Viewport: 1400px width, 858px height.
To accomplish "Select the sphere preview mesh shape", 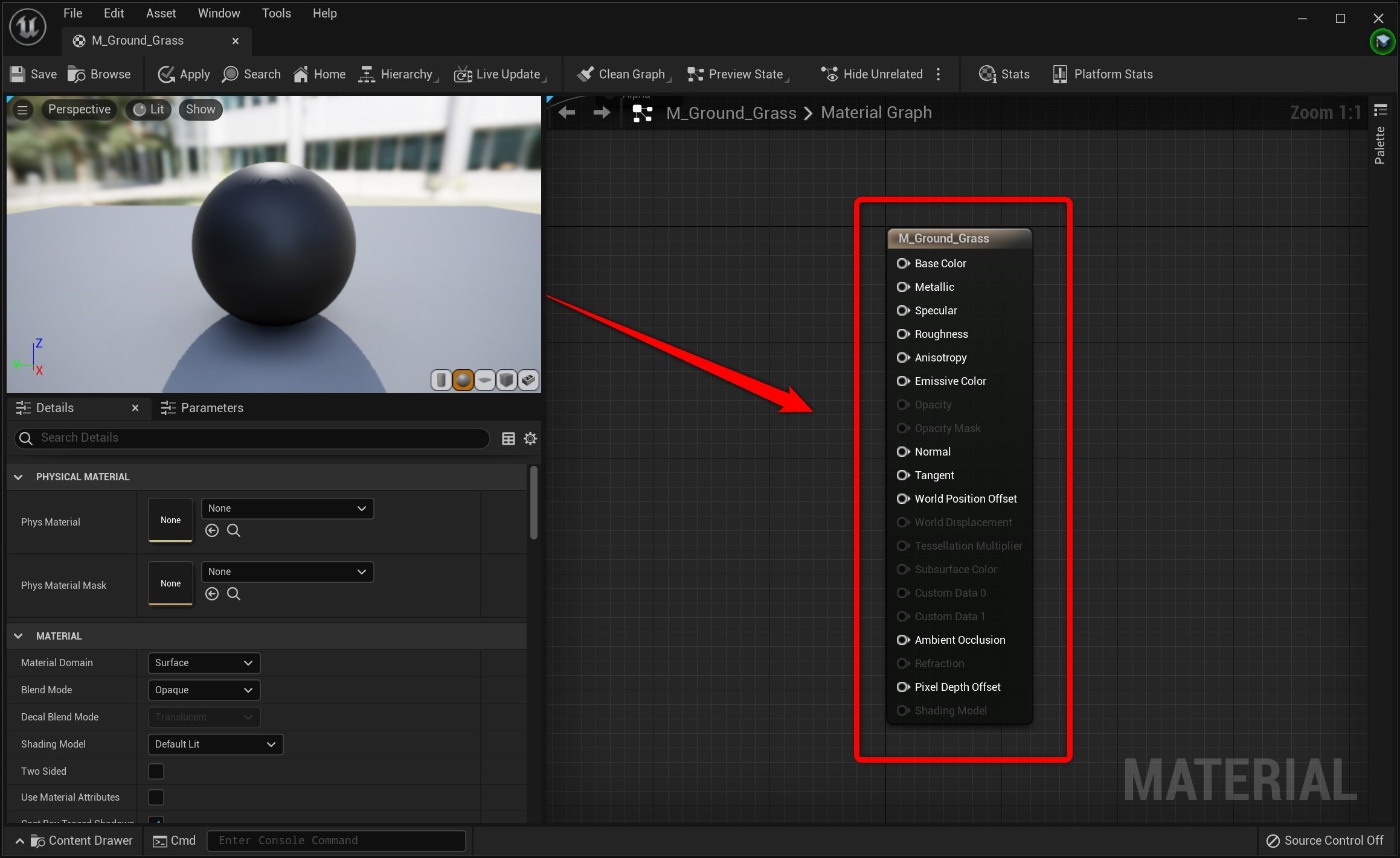I will coord(462,380).
